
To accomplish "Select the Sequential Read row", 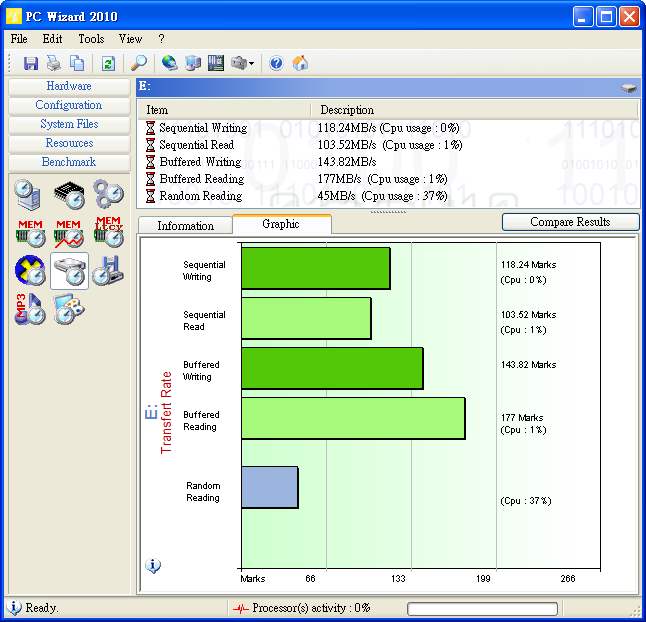I will click(x=387, y=145).
